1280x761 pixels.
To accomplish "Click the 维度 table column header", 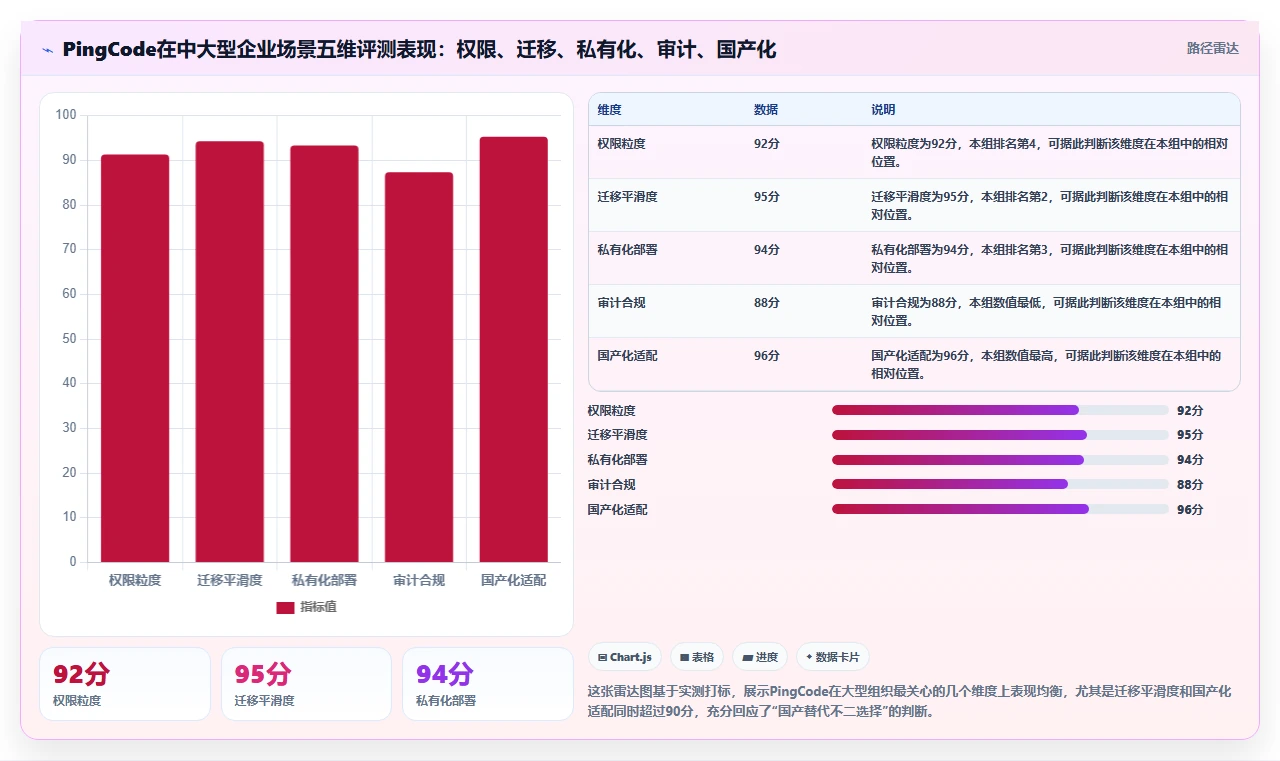I will (x=609, y=109).
